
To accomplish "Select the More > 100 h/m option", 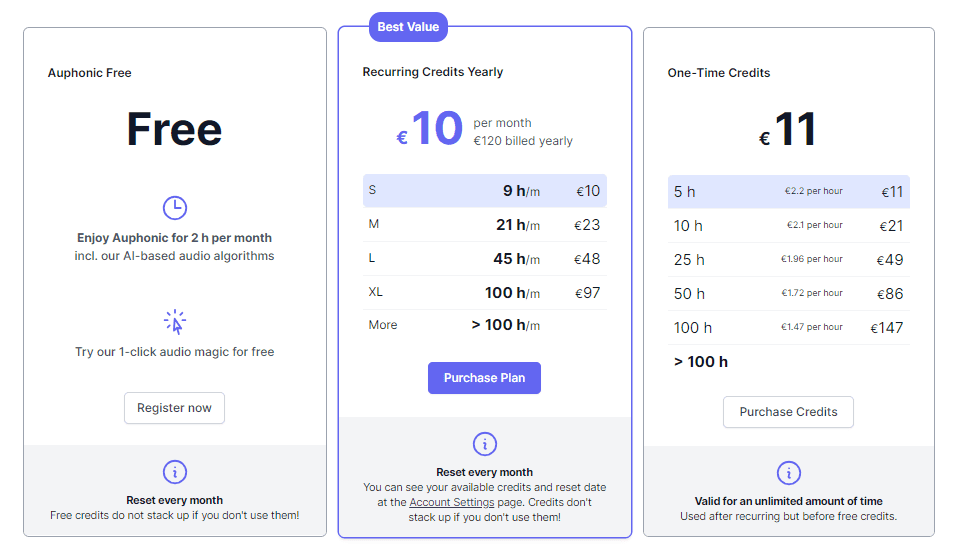I will [484, 325].
